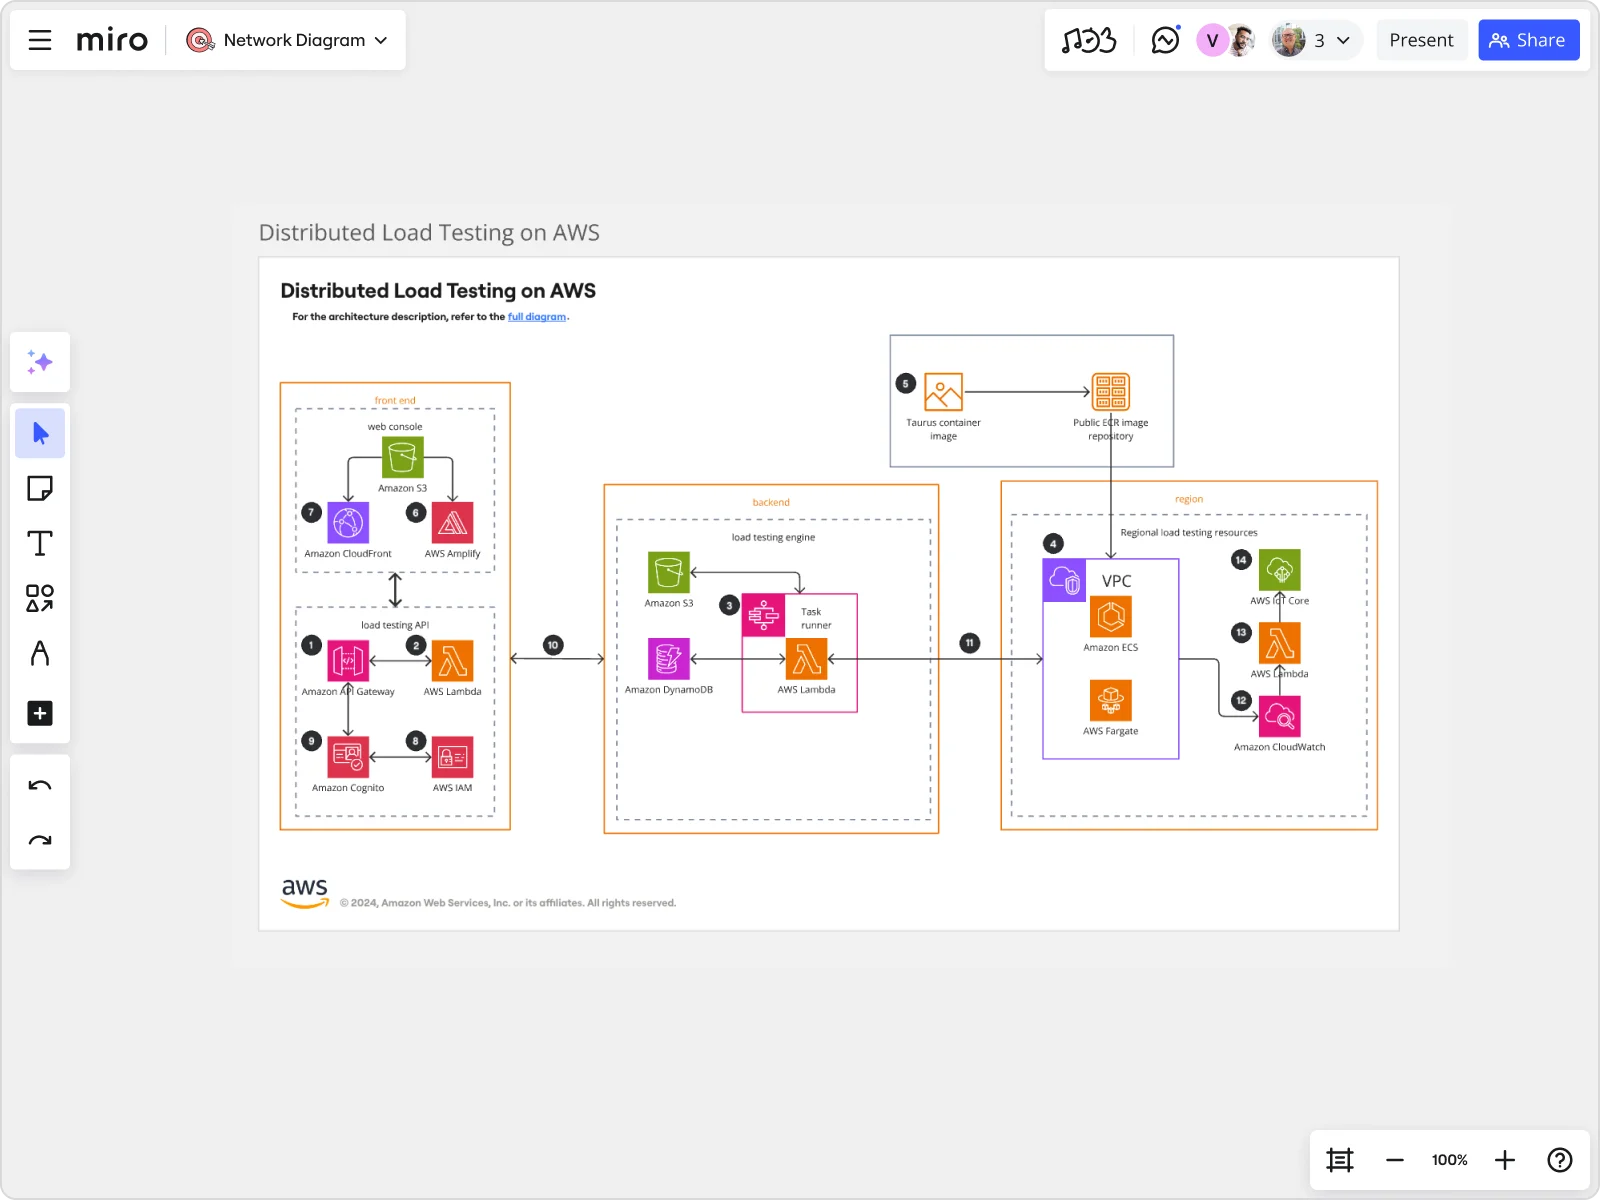Viewport: 1600px width, 1200px height.
Task: Open the Frames panel icon
Action: tap(1340, 1160)
